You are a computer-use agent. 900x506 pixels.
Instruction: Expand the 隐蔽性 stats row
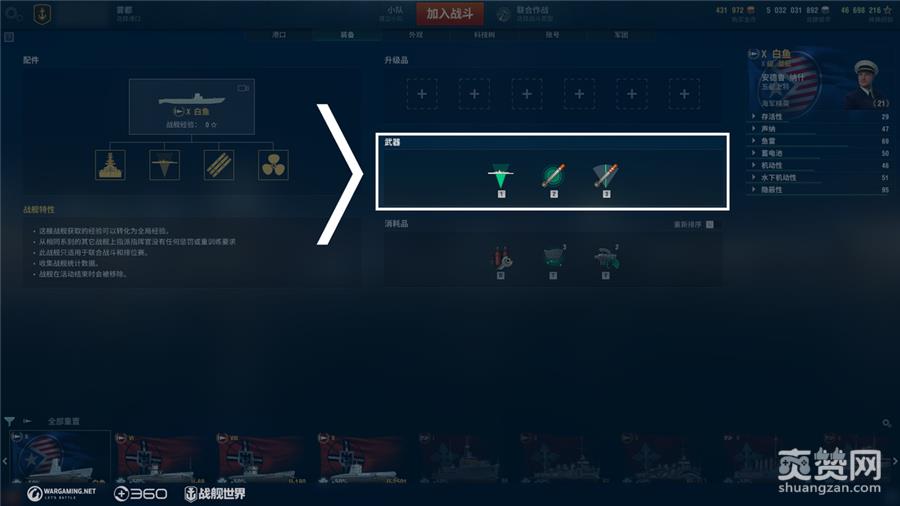pos(820,189)
